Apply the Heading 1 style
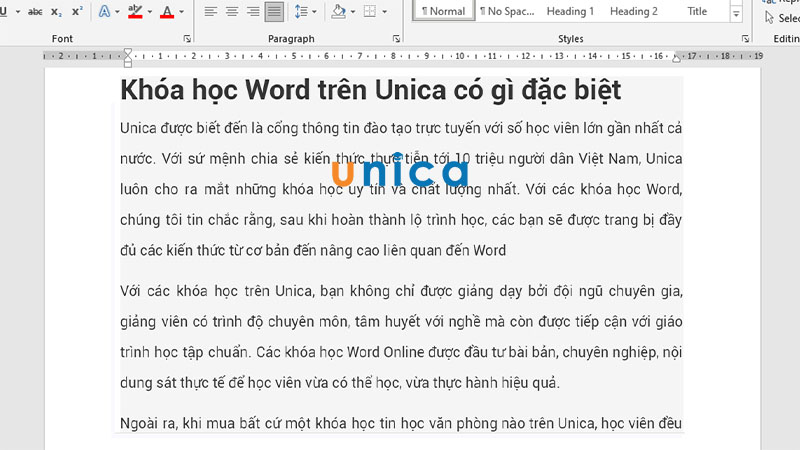800x450 pixels. 570,12
